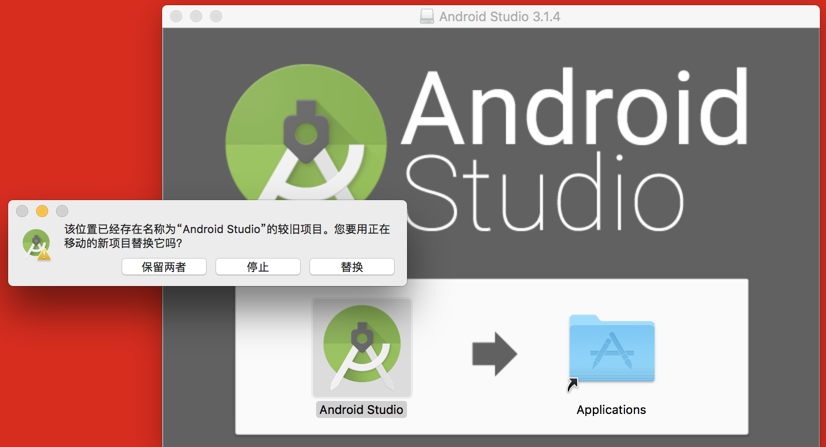Click Android Studio warning icon in dialog
Screen dimensions: 826x447
tap(36, 244)
